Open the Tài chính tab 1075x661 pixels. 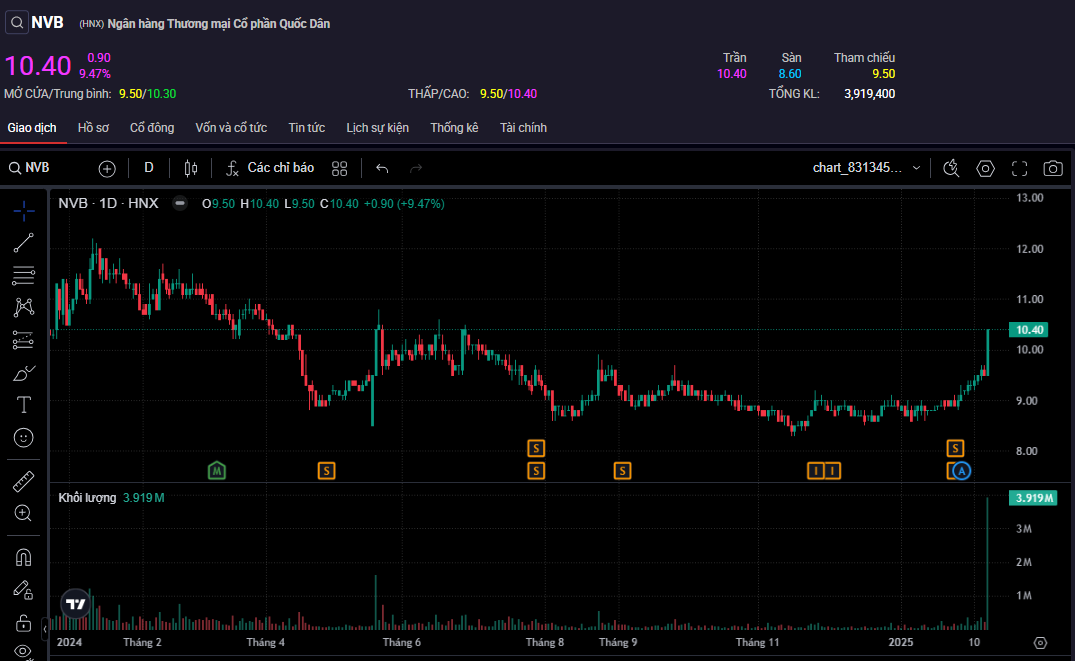coord(523,128)
